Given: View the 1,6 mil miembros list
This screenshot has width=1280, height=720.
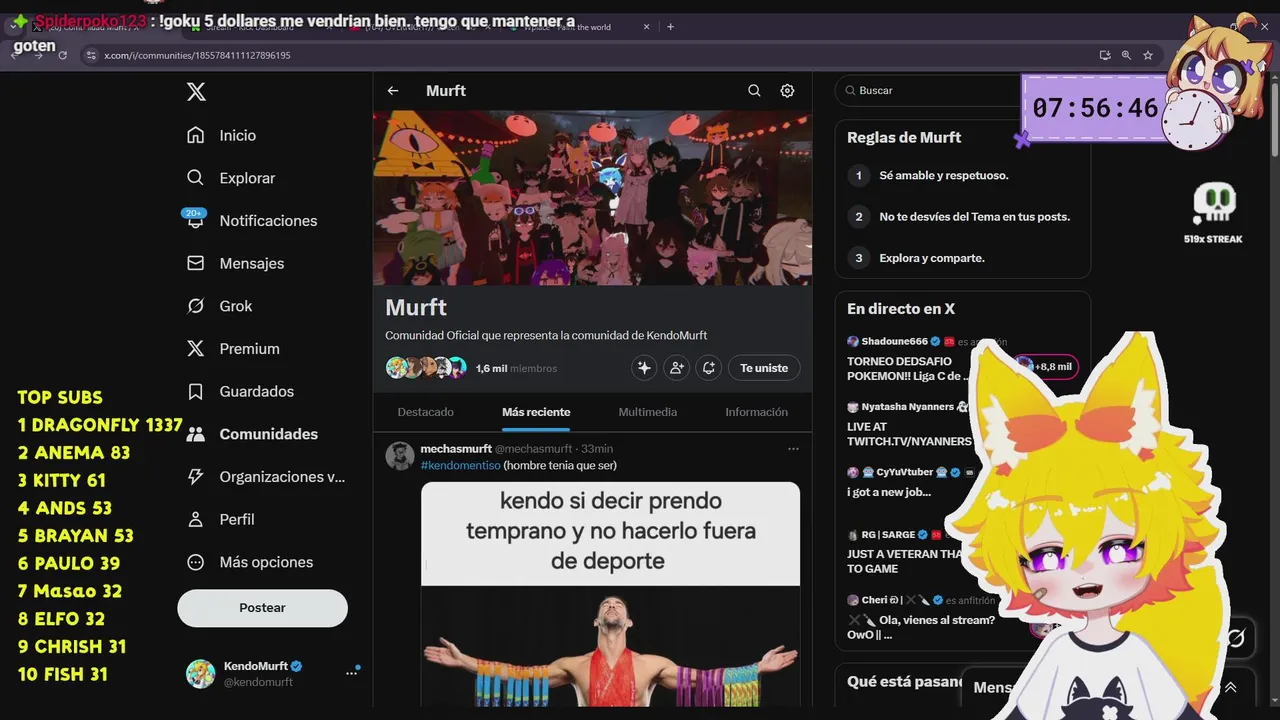Looking at the screenshot, I should coord(516,368).
